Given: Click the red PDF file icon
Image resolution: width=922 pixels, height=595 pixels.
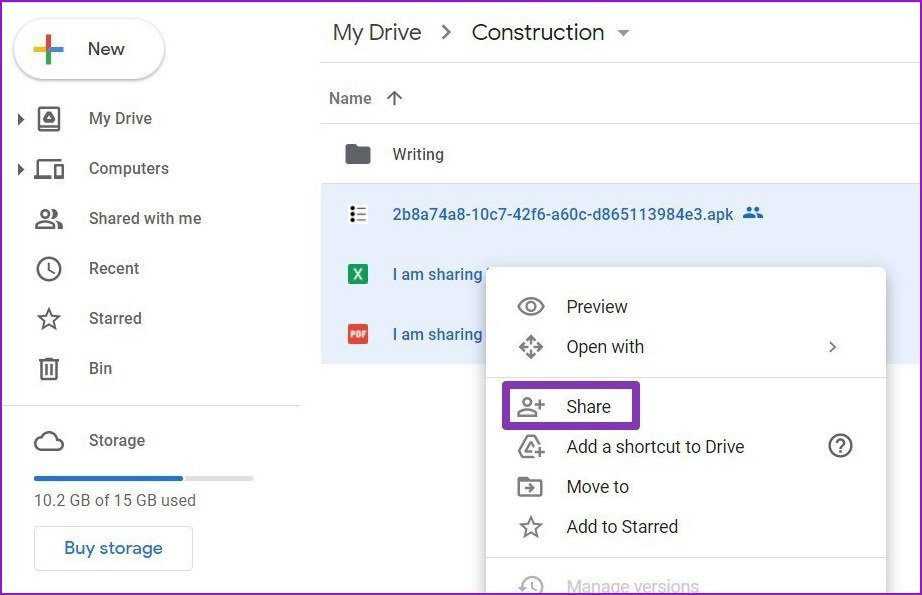Looking at the screenshot, I should point(358,334).
